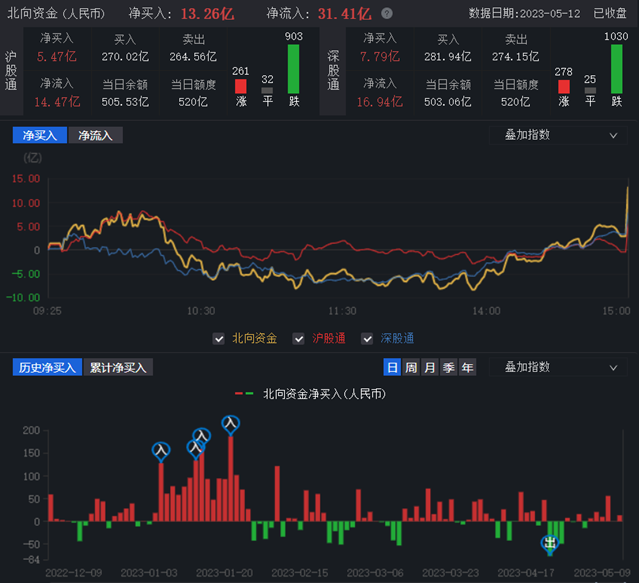The image size is (639, 583).
Task: Click the help icon beside 净流入 31.41亿
Action: coord(387,14)
